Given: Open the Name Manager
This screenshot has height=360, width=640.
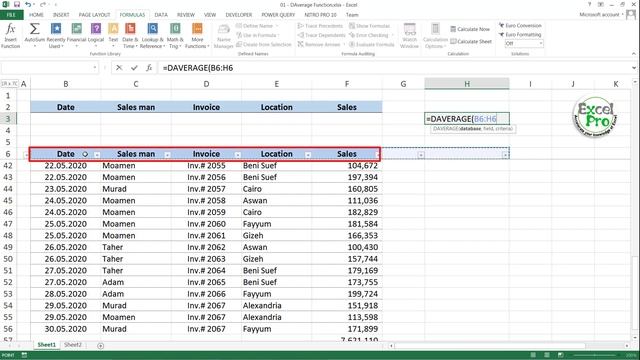Looking at the screenshot, I should [224, 36].
